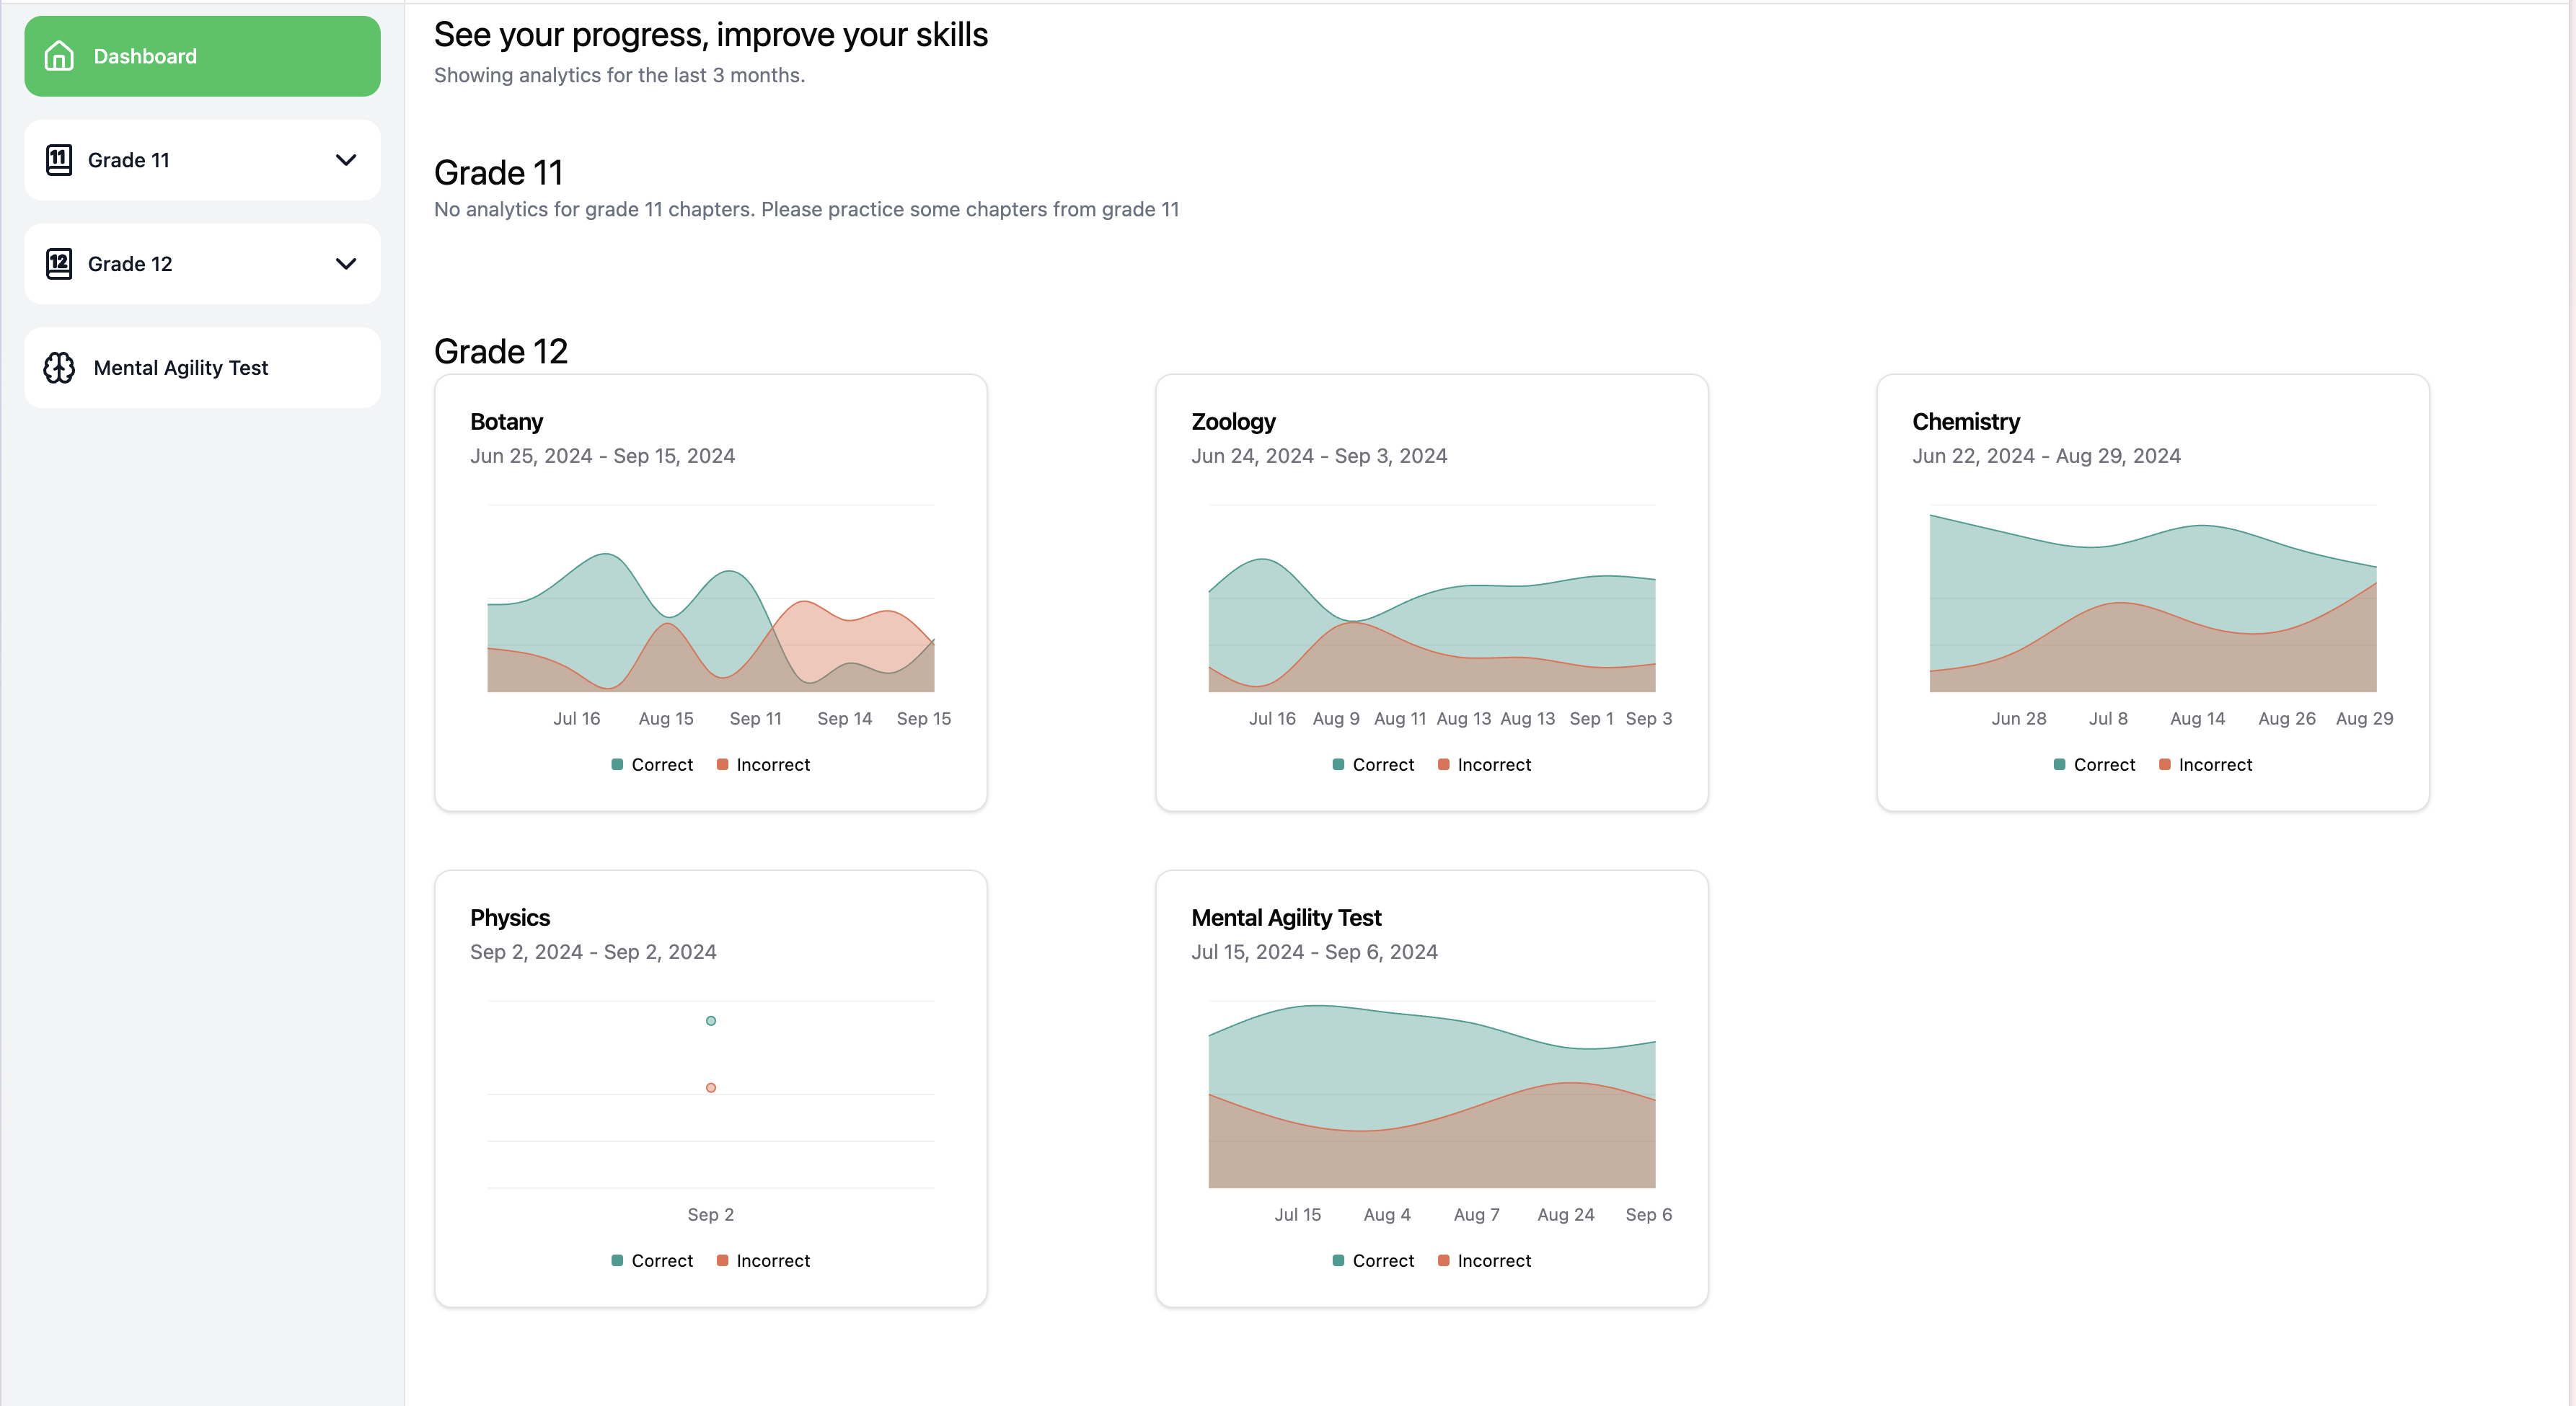2576x1406 pixels.
Task: Click the Grade 12 book icon
Action: click(59, 264)
